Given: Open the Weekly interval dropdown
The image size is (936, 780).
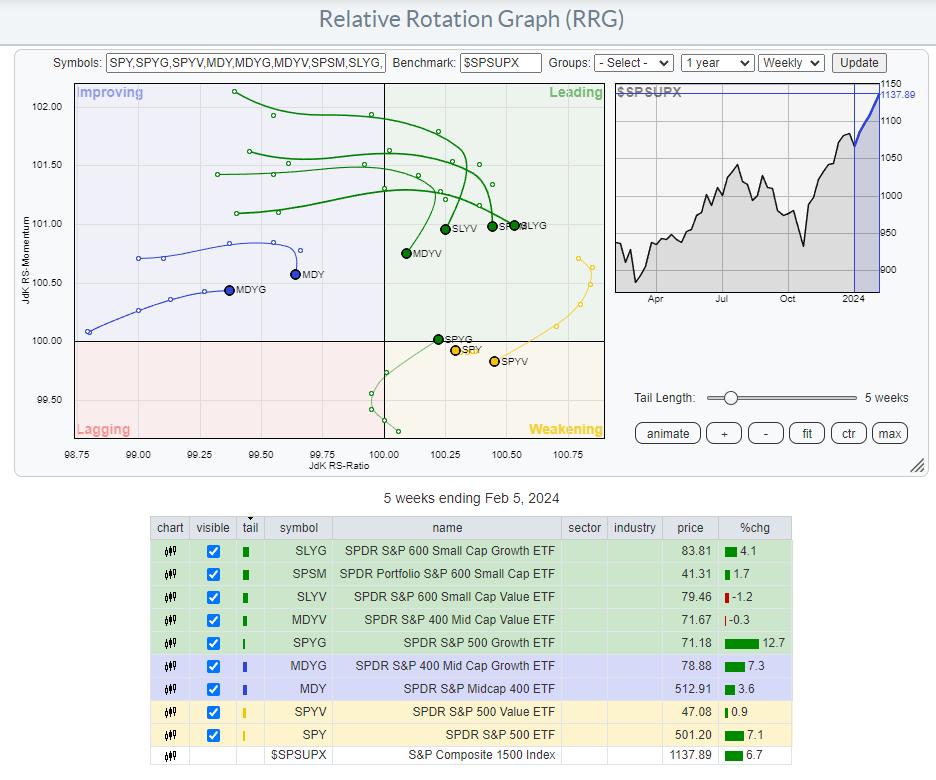Looking at the screenshot, I should click(x=791, y=62).
